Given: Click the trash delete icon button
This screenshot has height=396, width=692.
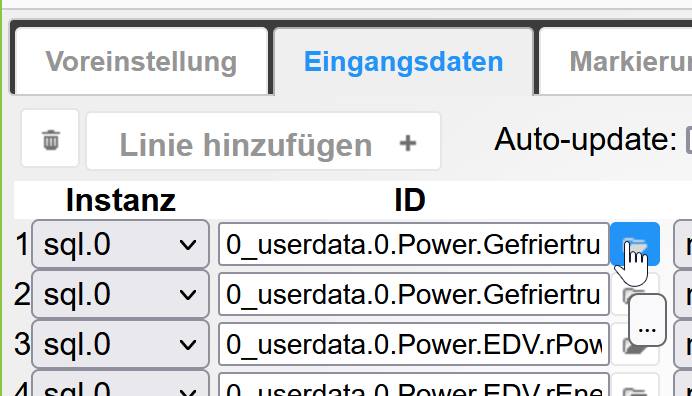Looking at the screenshot, I should click(50, 140).
